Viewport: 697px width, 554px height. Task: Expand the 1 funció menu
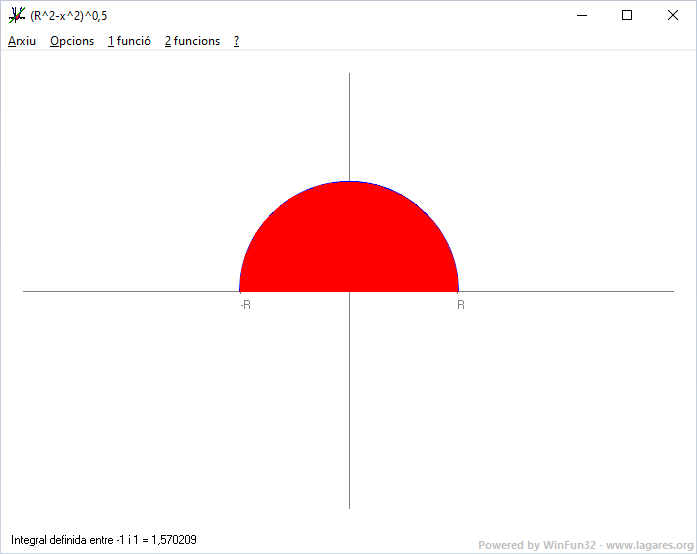130,41
